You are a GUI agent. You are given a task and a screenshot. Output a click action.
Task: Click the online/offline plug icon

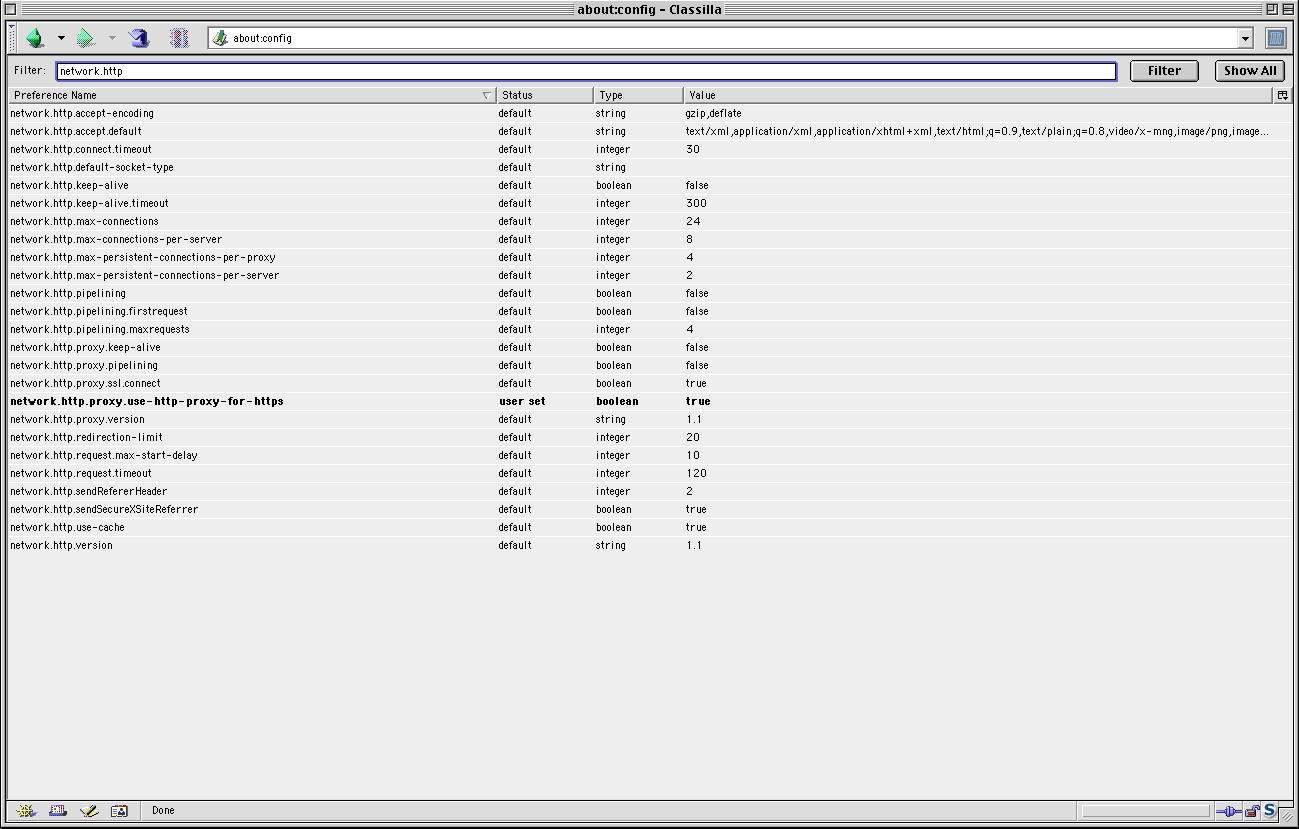(1228, 811)
